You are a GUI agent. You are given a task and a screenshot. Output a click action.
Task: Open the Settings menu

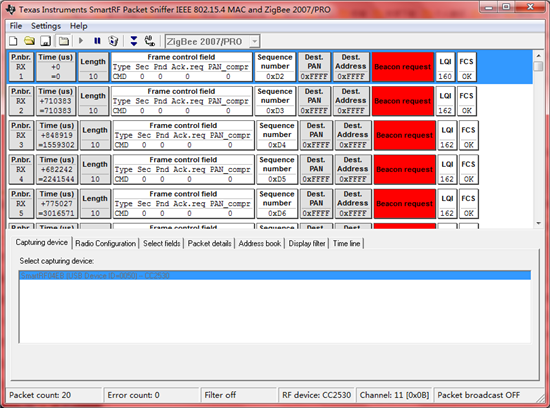point(46,26)
